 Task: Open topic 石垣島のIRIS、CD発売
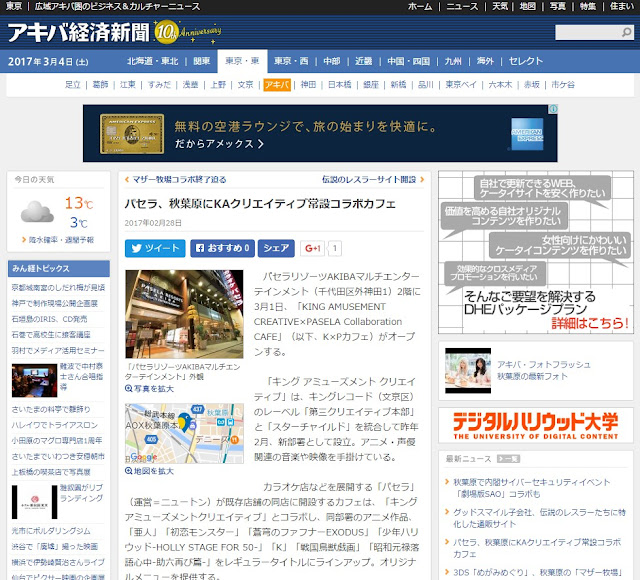49,319
